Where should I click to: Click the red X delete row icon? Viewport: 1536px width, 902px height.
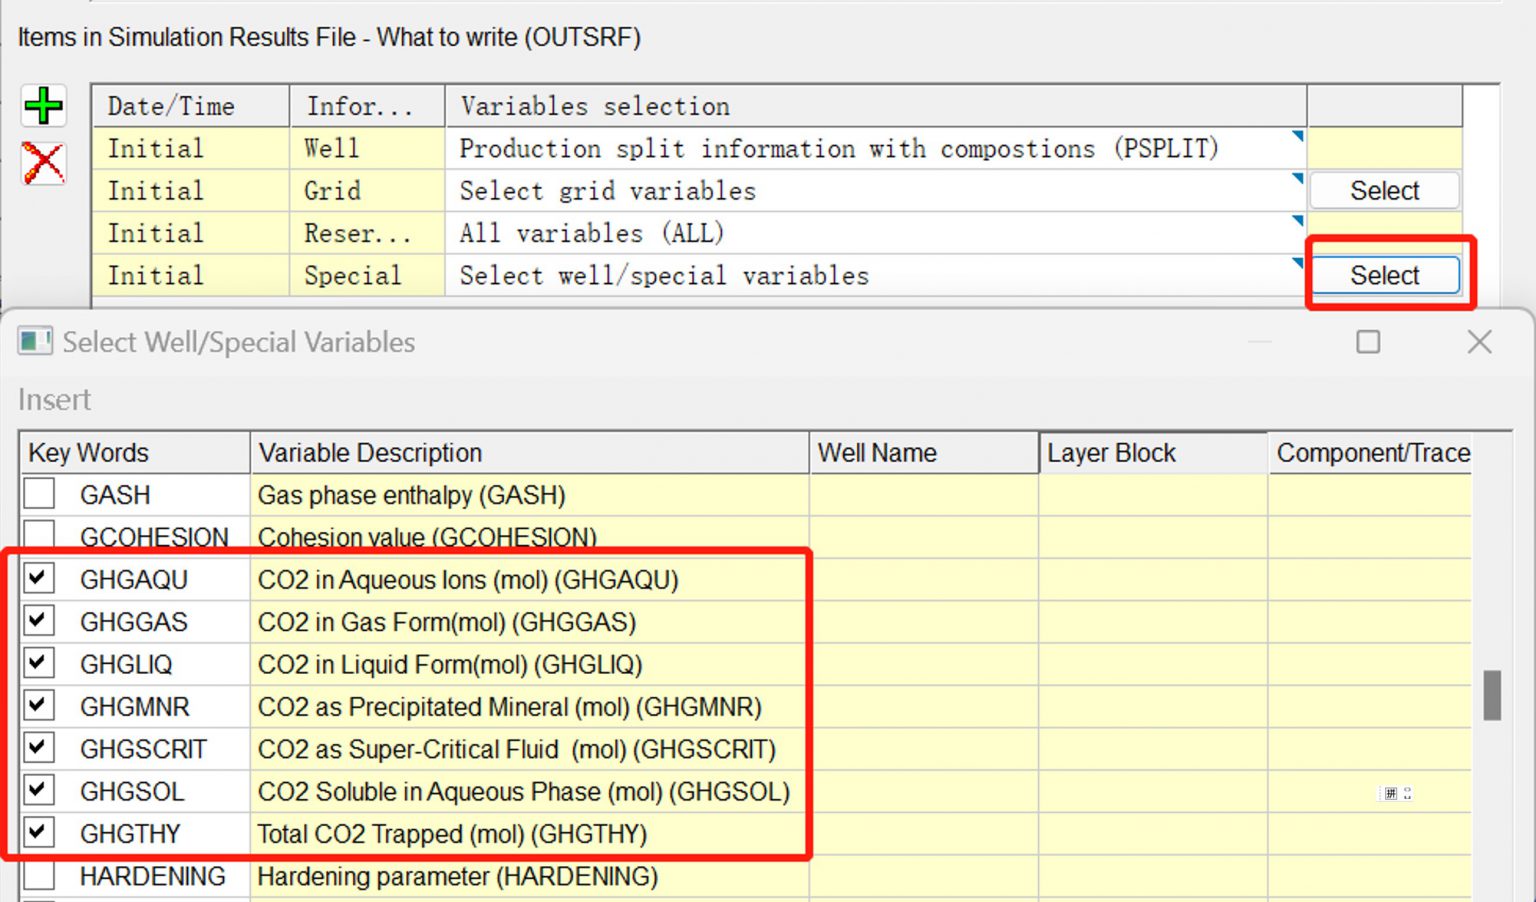click(x=43, y=163)
